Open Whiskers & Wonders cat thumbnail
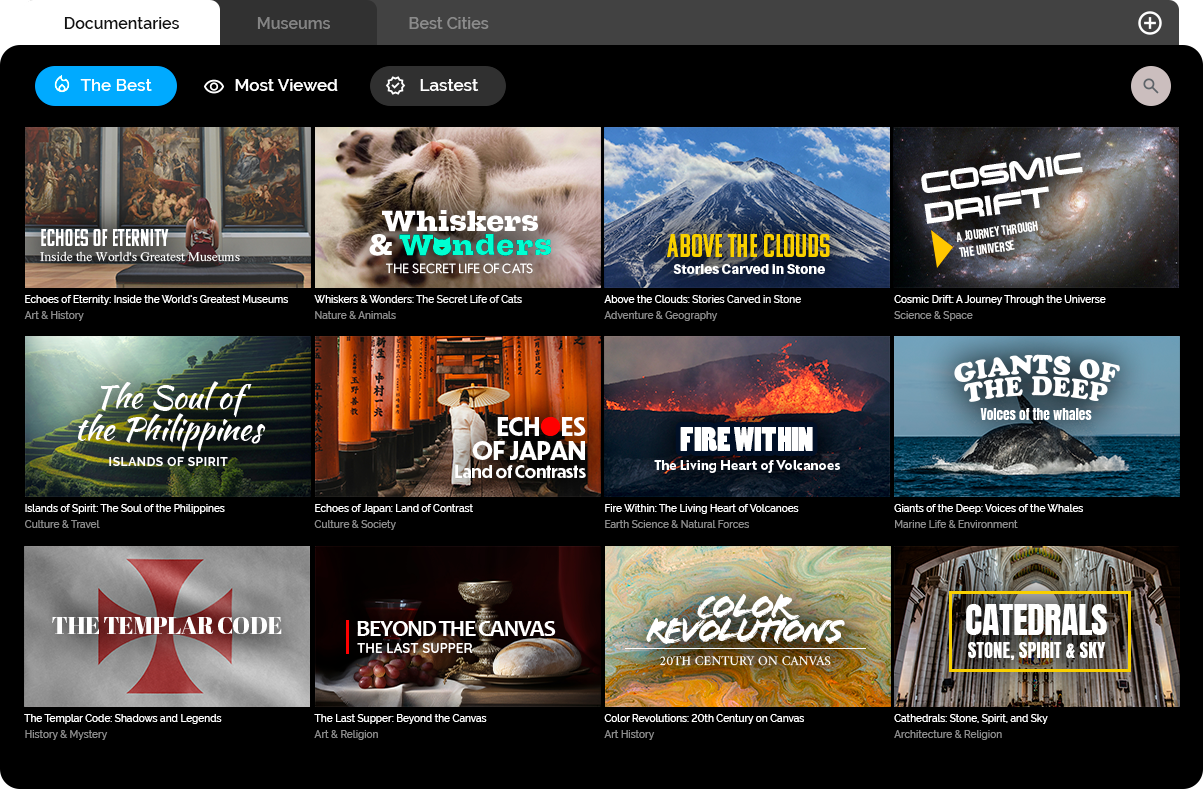The width and height of the screenshot is (1203, 789). click(x=458, y=207)
